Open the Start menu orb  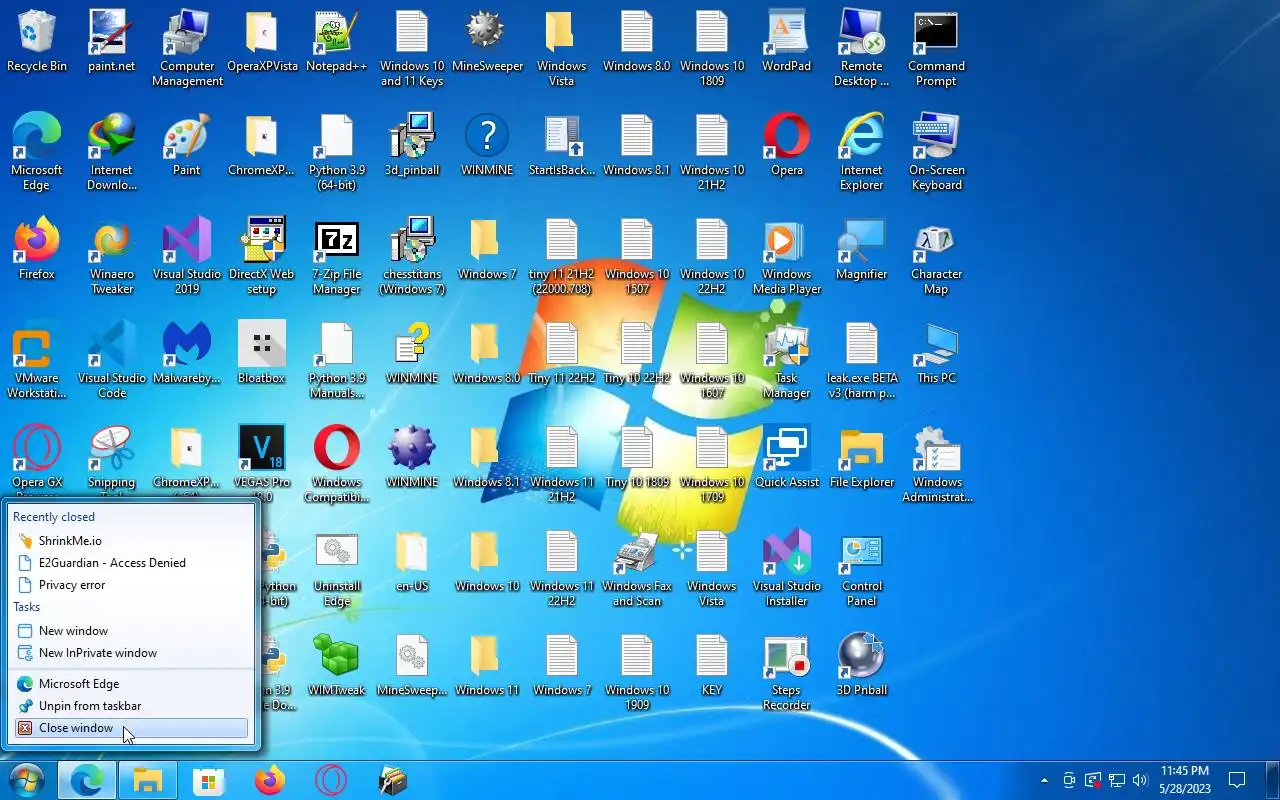tap(26, 780)
